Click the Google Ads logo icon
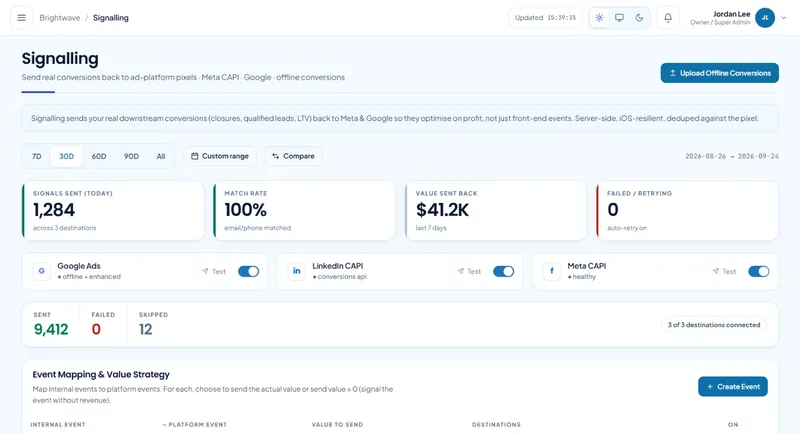Screen dimensions: 800x434 click(x=42, y=271)
